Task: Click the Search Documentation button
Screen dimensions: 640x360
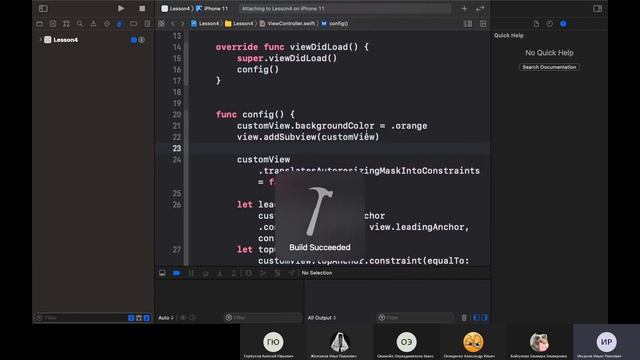Action: coord(549,67)
